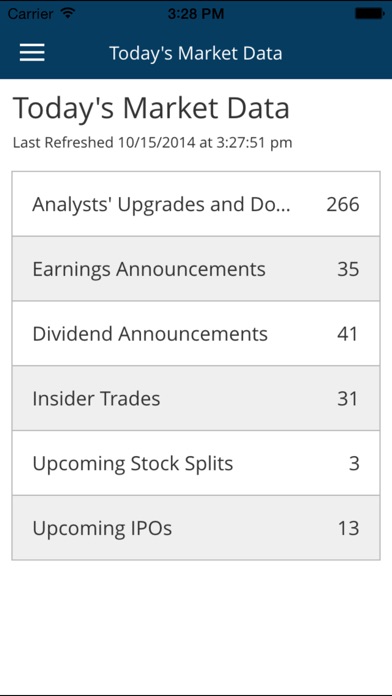Image resolution: width=392 pixels, height=696 pixels.
Task: Tap the 3 stock splits count
Action: 354,464
